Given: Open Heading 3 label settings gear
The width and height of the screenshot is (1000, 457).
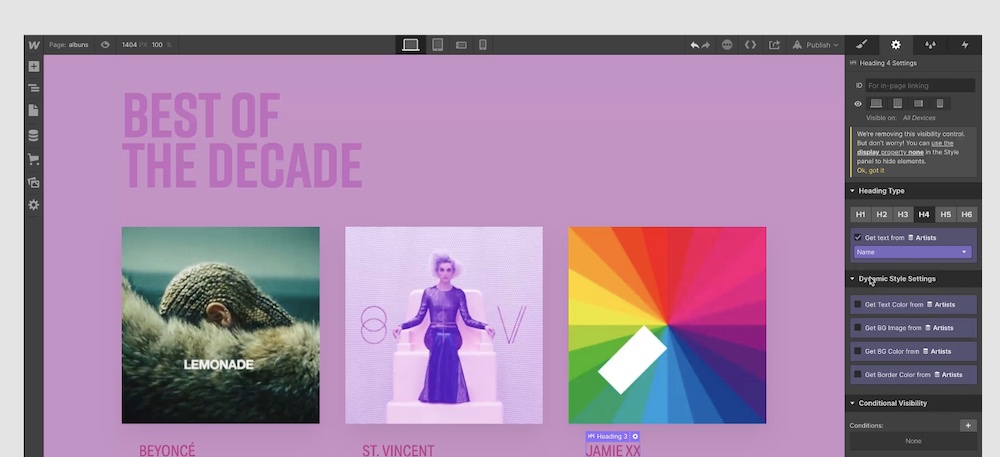Looking at the screenshot, I should click(x=635, y=437).
